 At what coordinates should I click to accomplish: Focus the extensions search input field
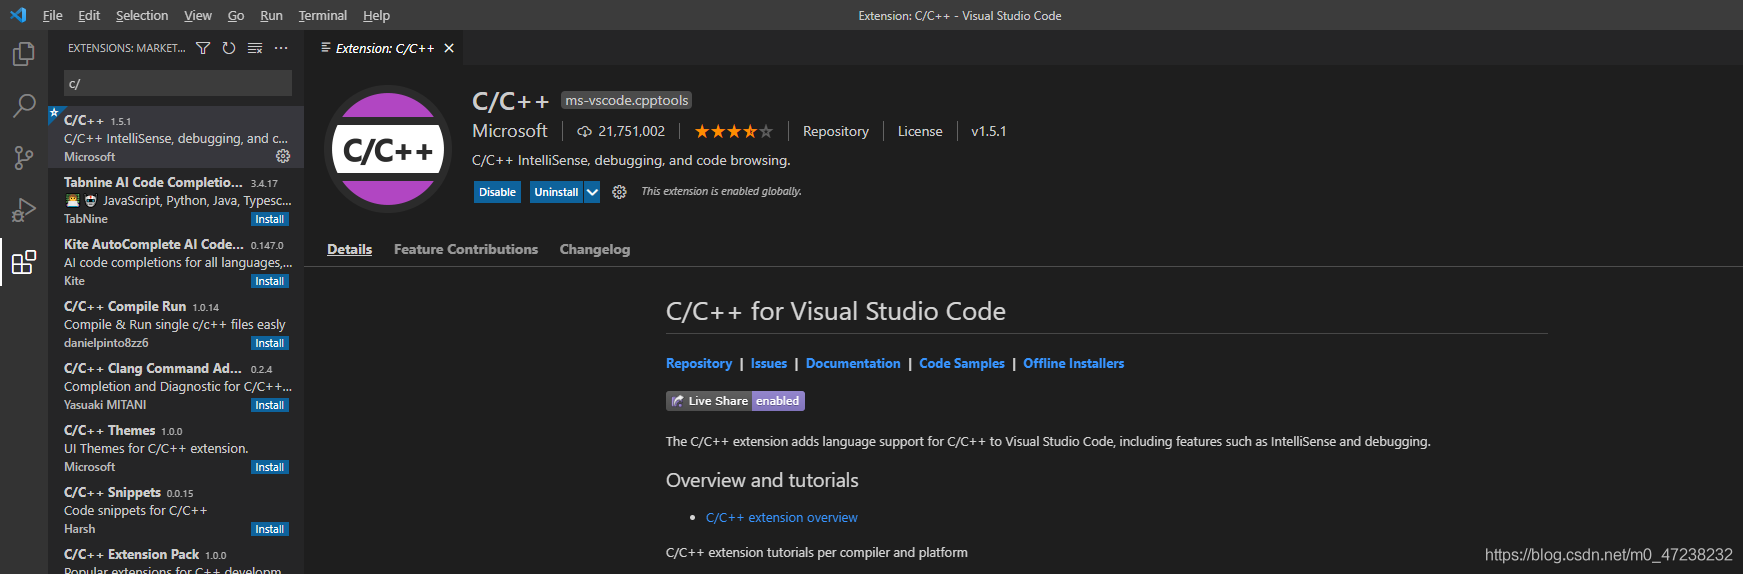pos(178,83)
